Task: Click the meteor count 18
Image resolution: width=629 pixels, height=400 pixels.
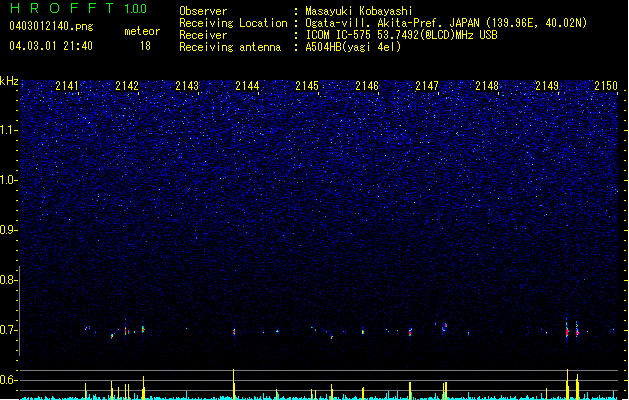Action: 145,46
